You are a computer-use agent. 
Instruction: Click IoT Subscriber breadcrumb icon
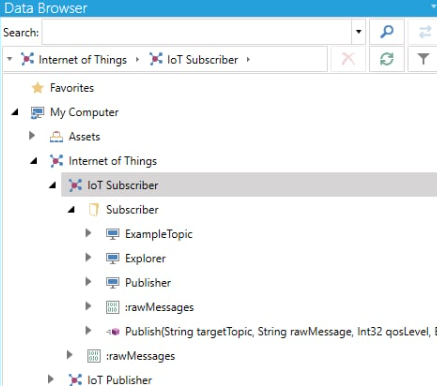coord(156,59)
